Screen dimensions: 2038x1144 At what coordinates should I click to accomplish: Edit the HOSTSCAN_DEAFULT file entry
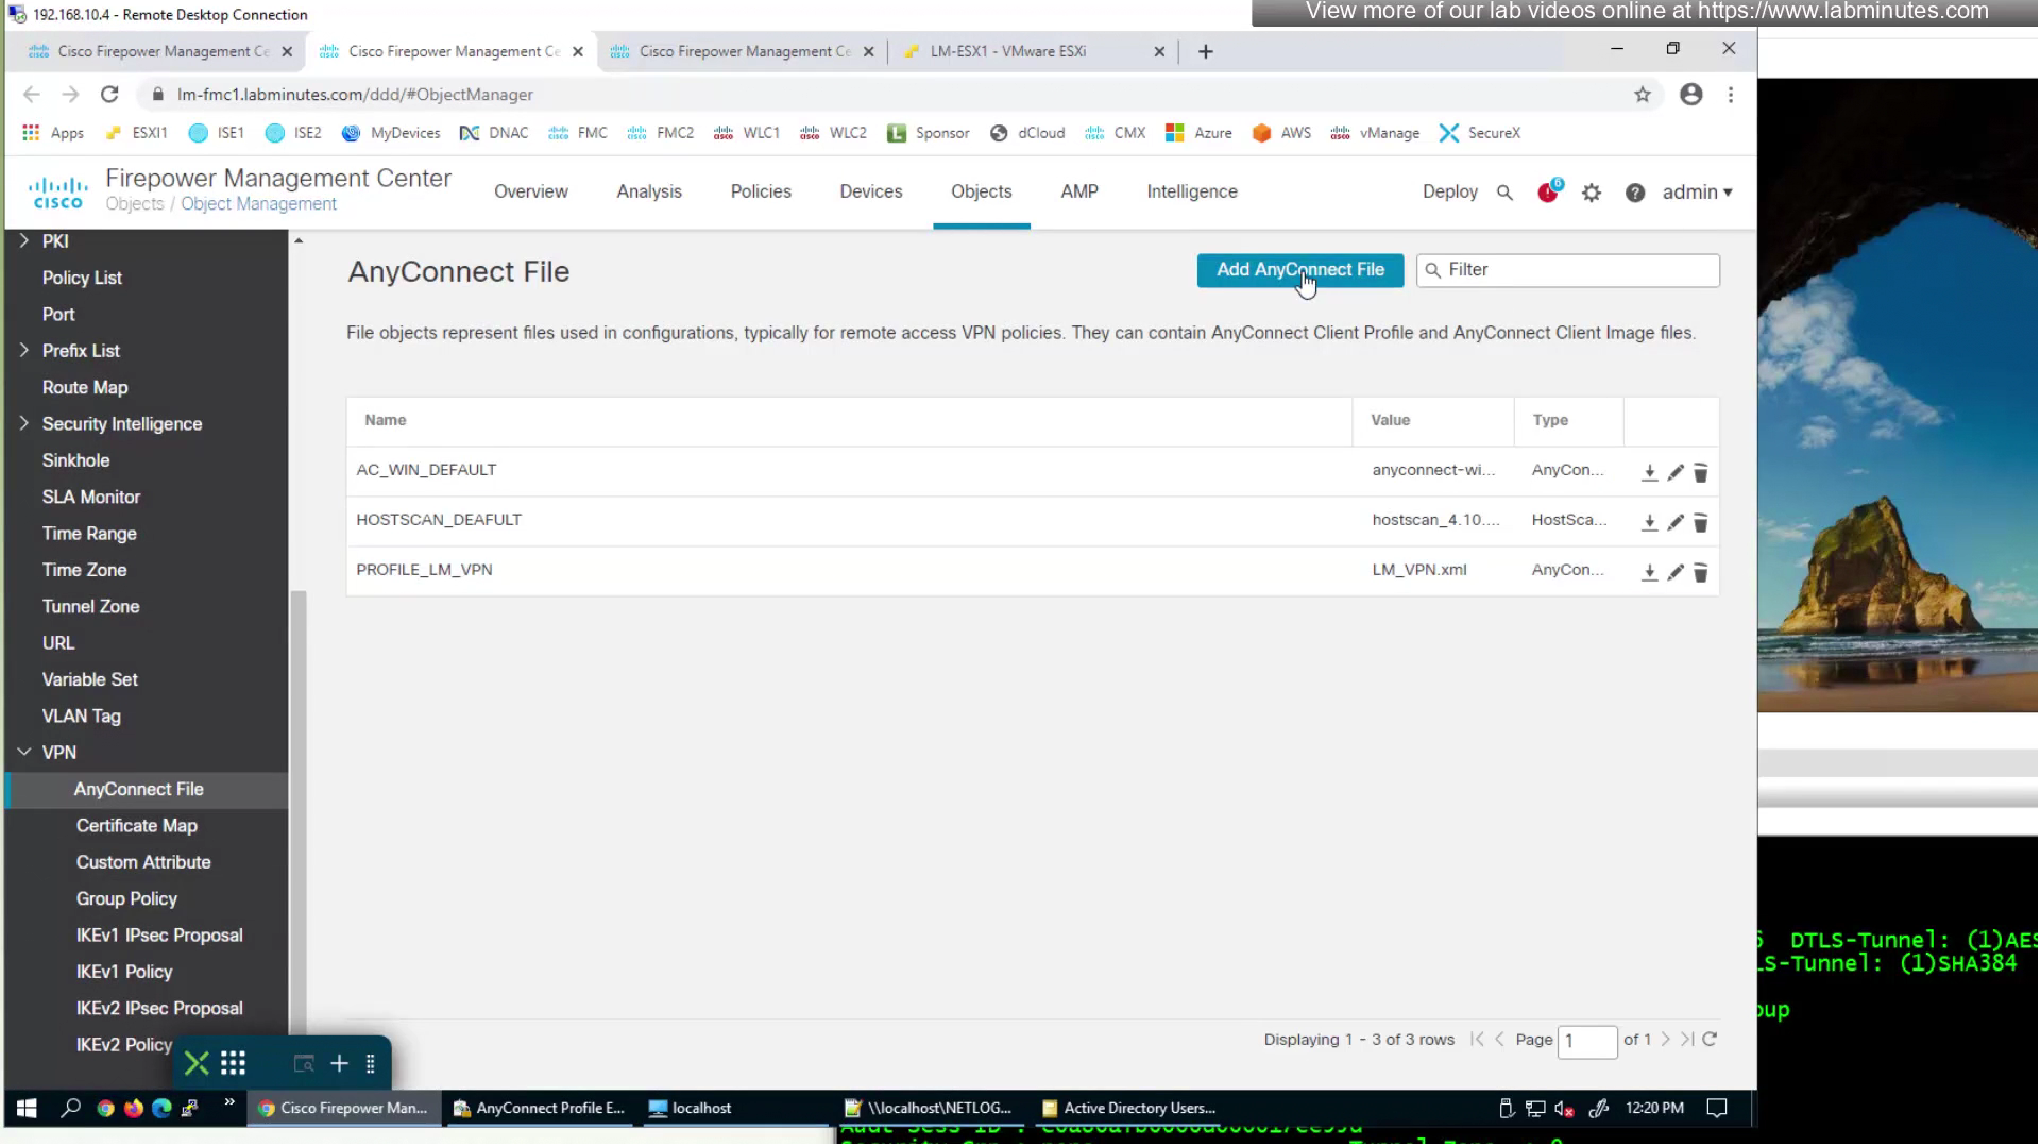1675,522
